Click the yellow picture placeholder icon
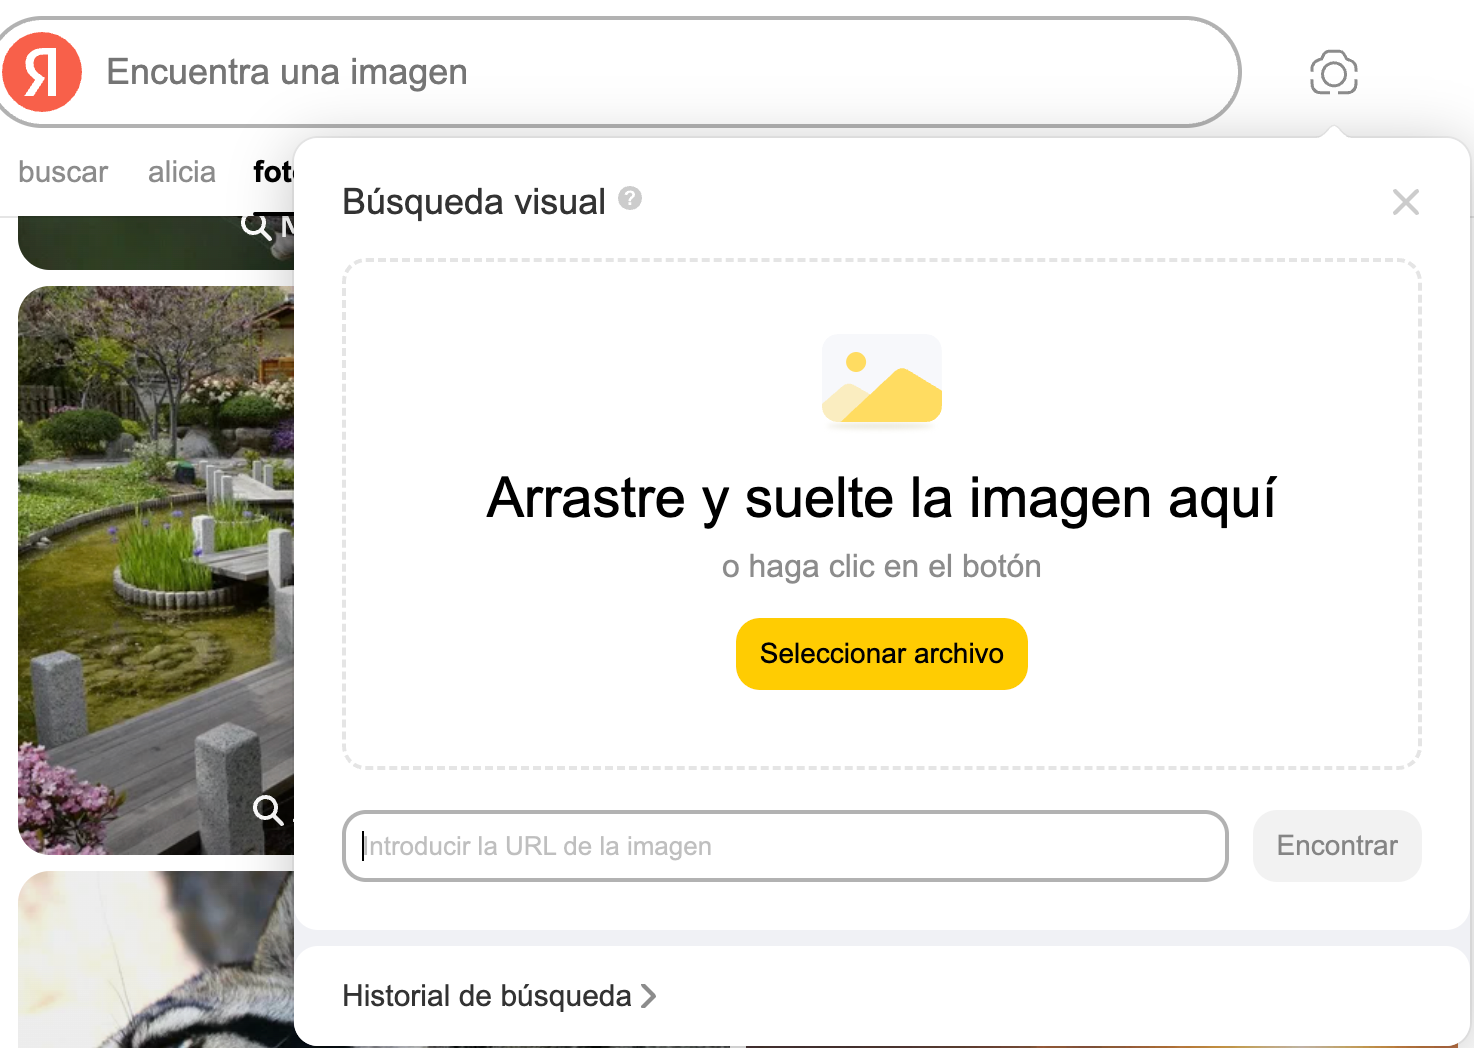Image resolution: width=1474 pixels, height=1048 pixels. 881,380
